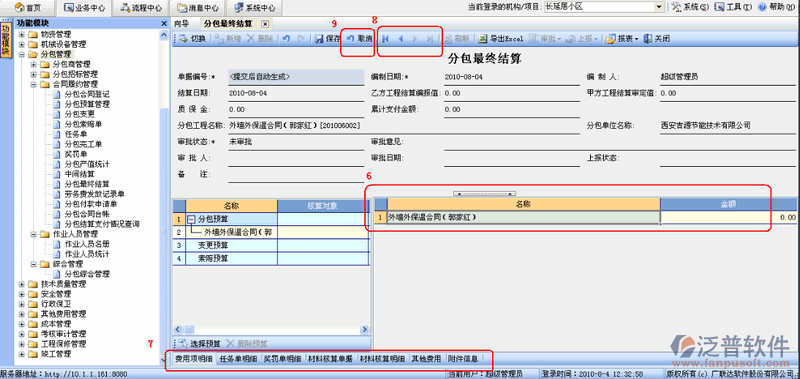Collapse the 分包预算 row in grid
This screenshot has width=800, height=379.
(x=192, y=219)
